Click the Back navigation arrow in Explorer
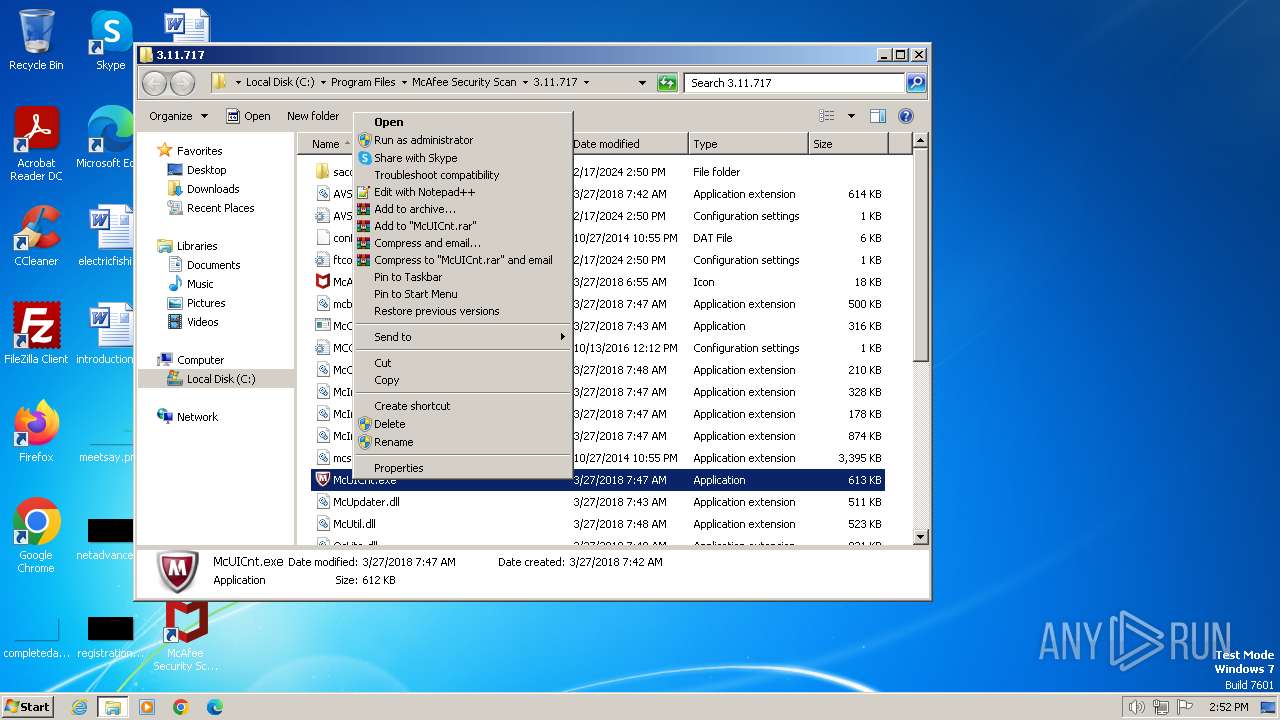This screenshot has width=1280, height=720. [154, 83]
